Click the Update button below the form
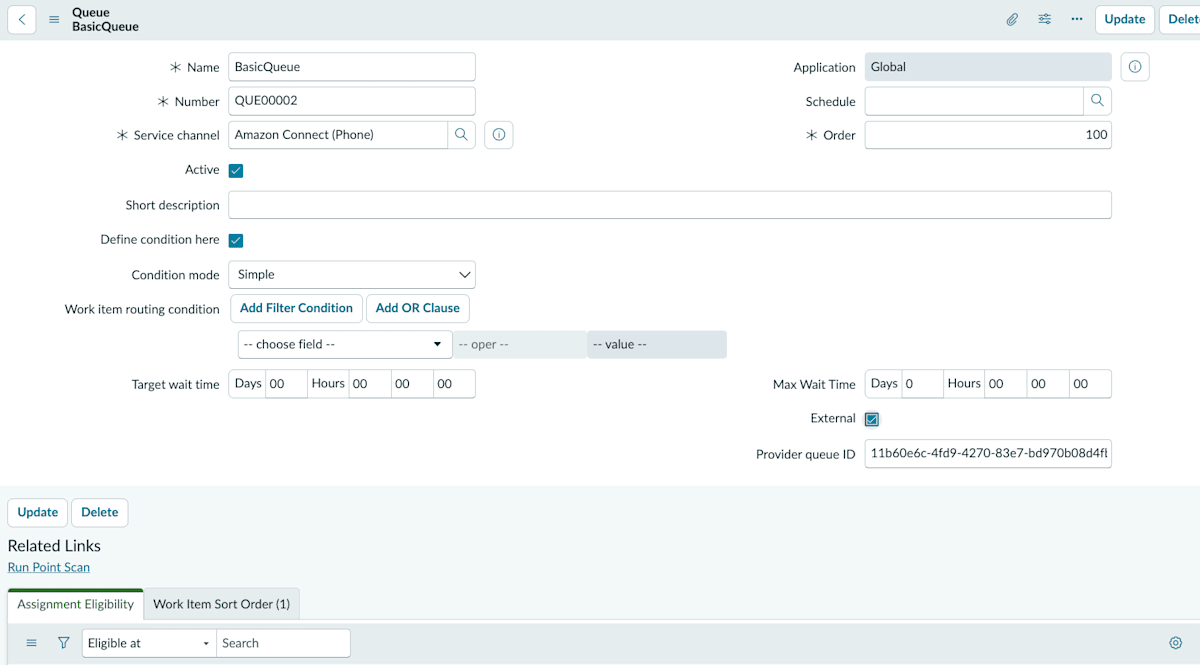 tap(38, 512)
